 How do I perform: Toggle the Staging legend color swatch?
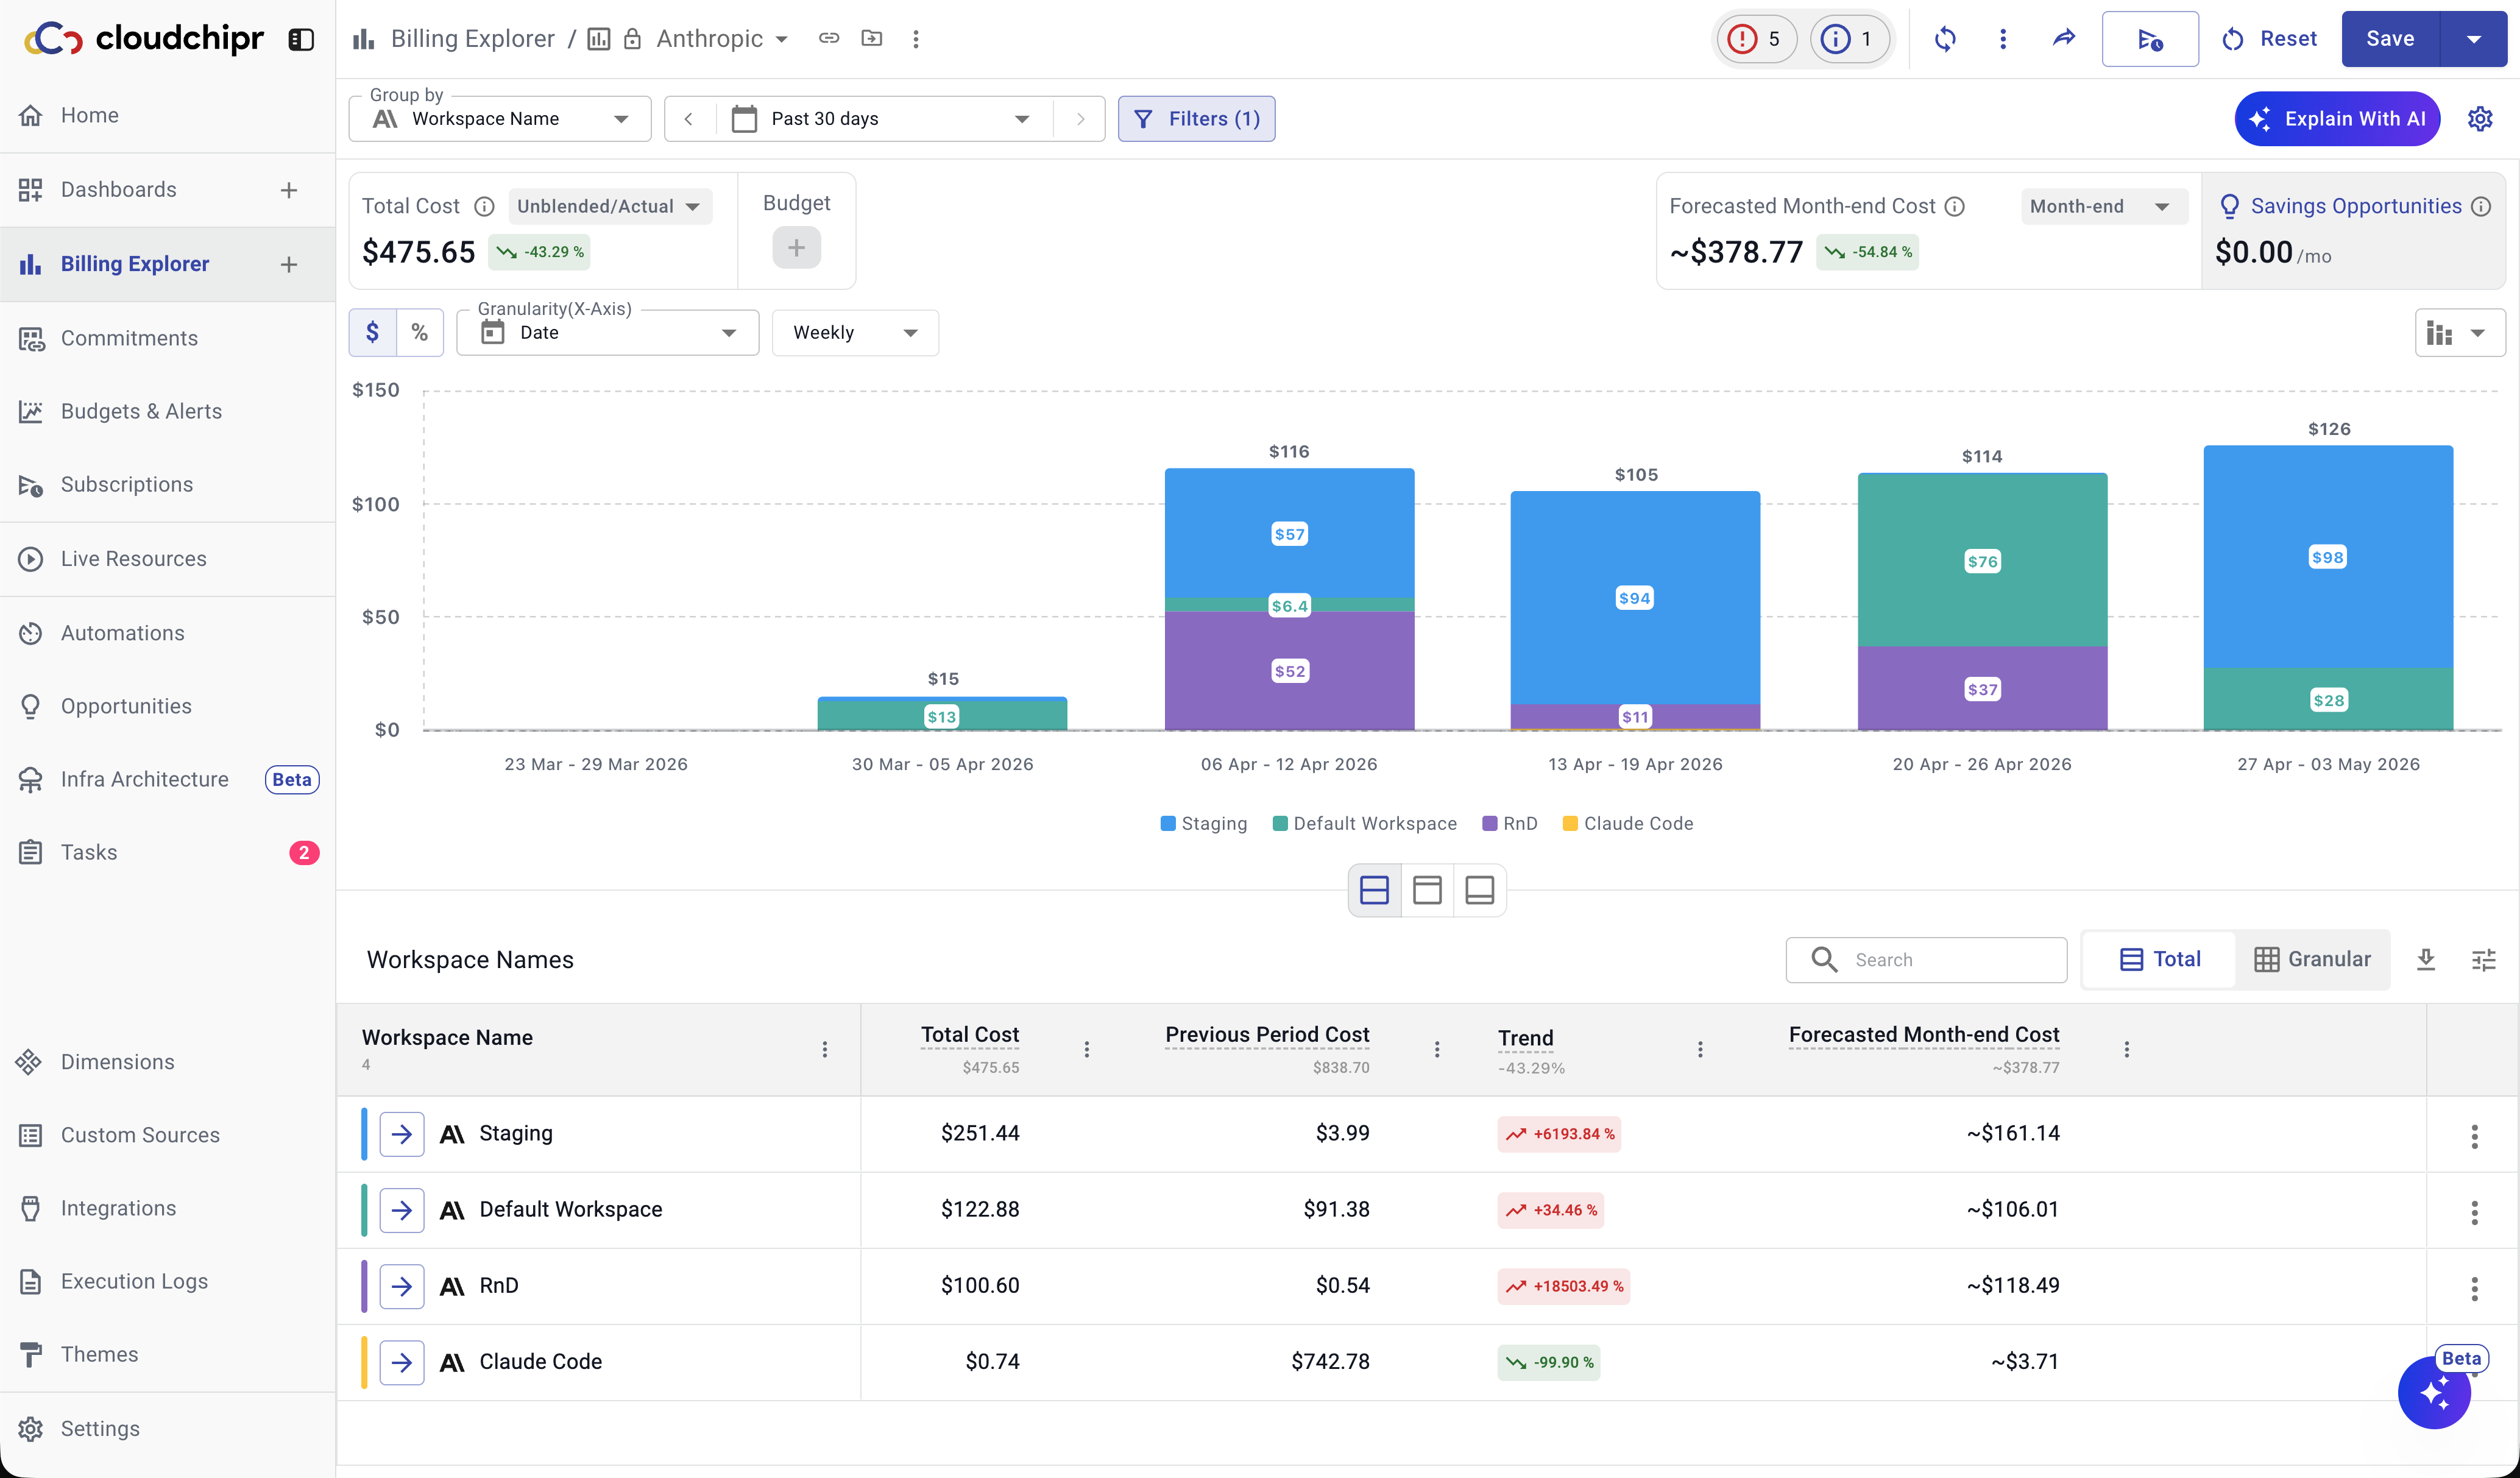1167,824
